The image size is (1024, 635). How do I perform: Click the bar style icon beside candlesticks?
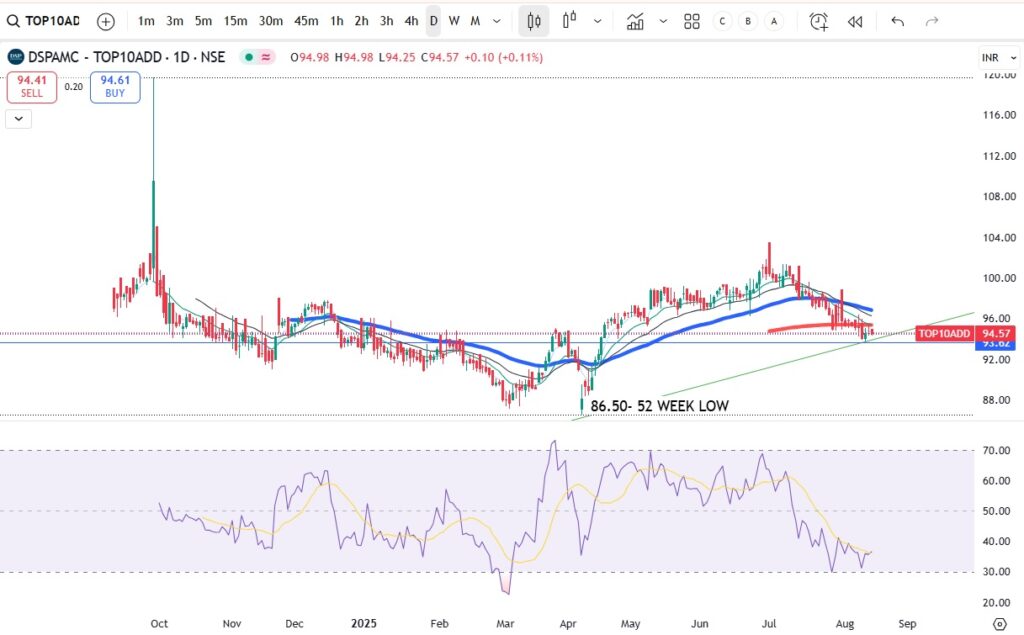click(570, 21)
